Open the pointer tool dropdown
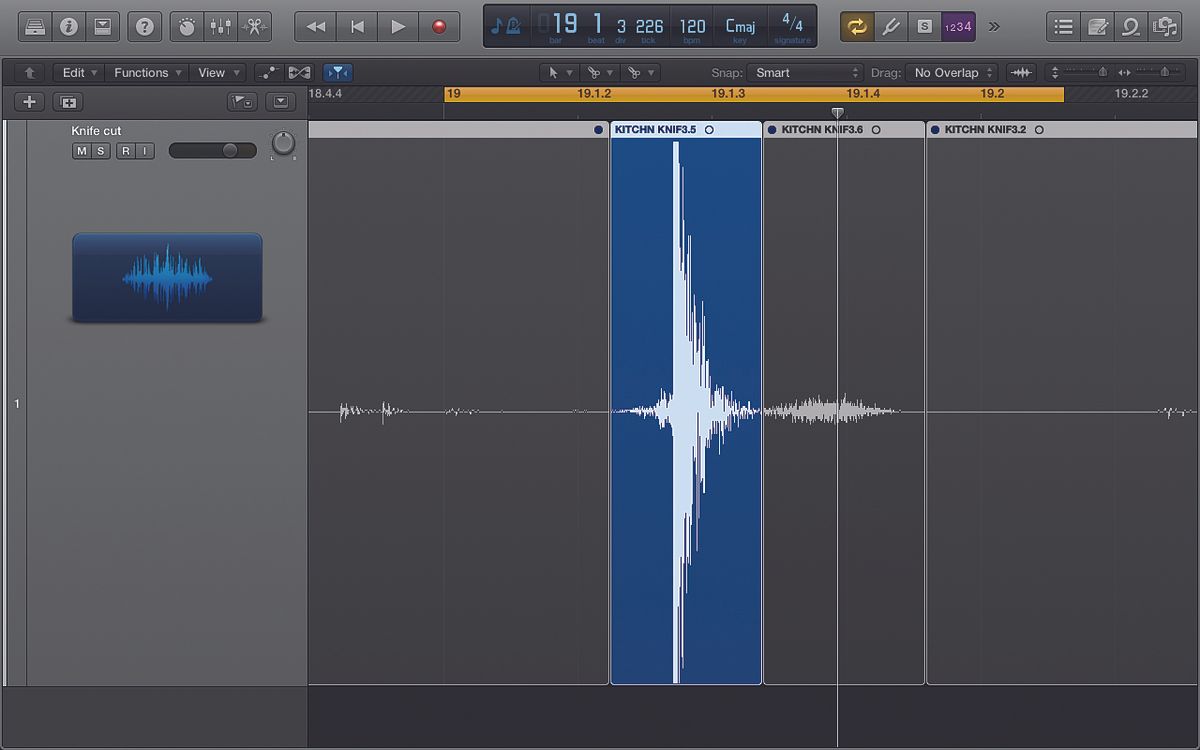 point(558,72)
